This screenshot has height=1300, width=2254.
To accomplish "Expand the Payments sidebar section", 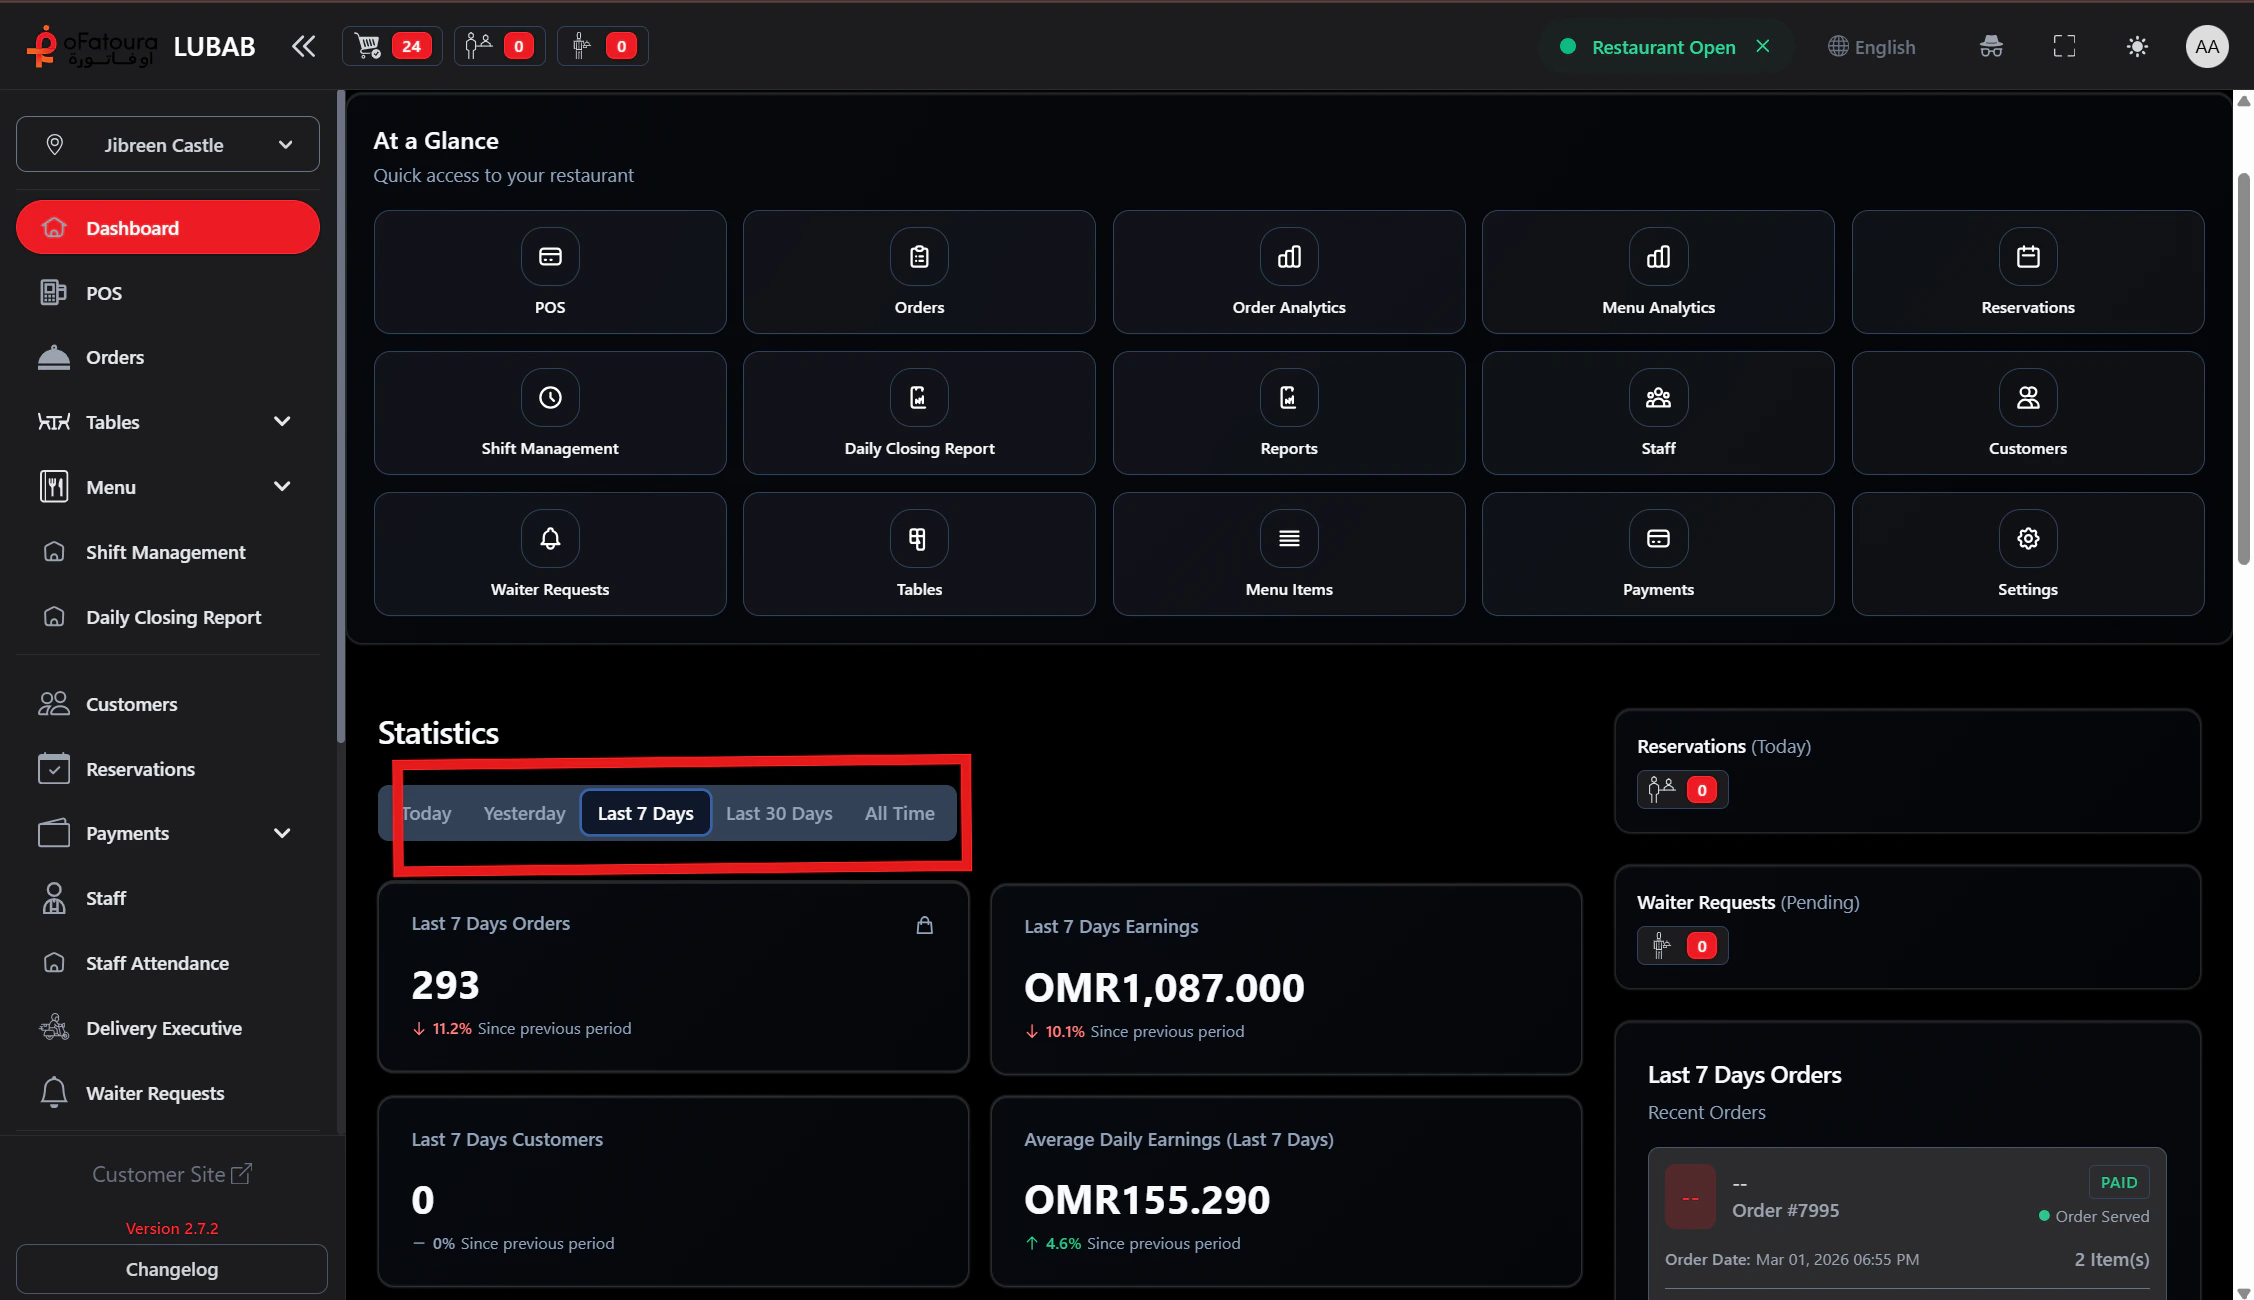I will click(x=281, y=832).
